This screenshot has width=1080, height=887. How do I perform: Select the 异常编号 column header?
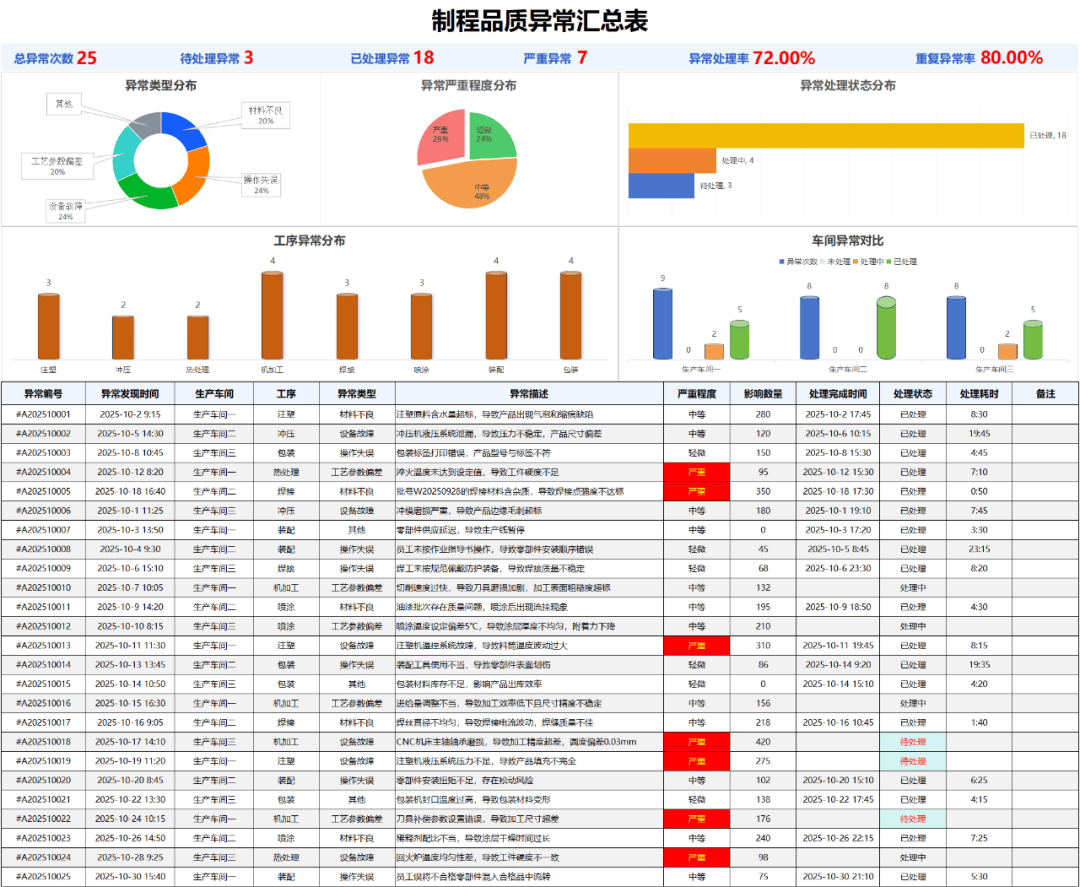43,394
